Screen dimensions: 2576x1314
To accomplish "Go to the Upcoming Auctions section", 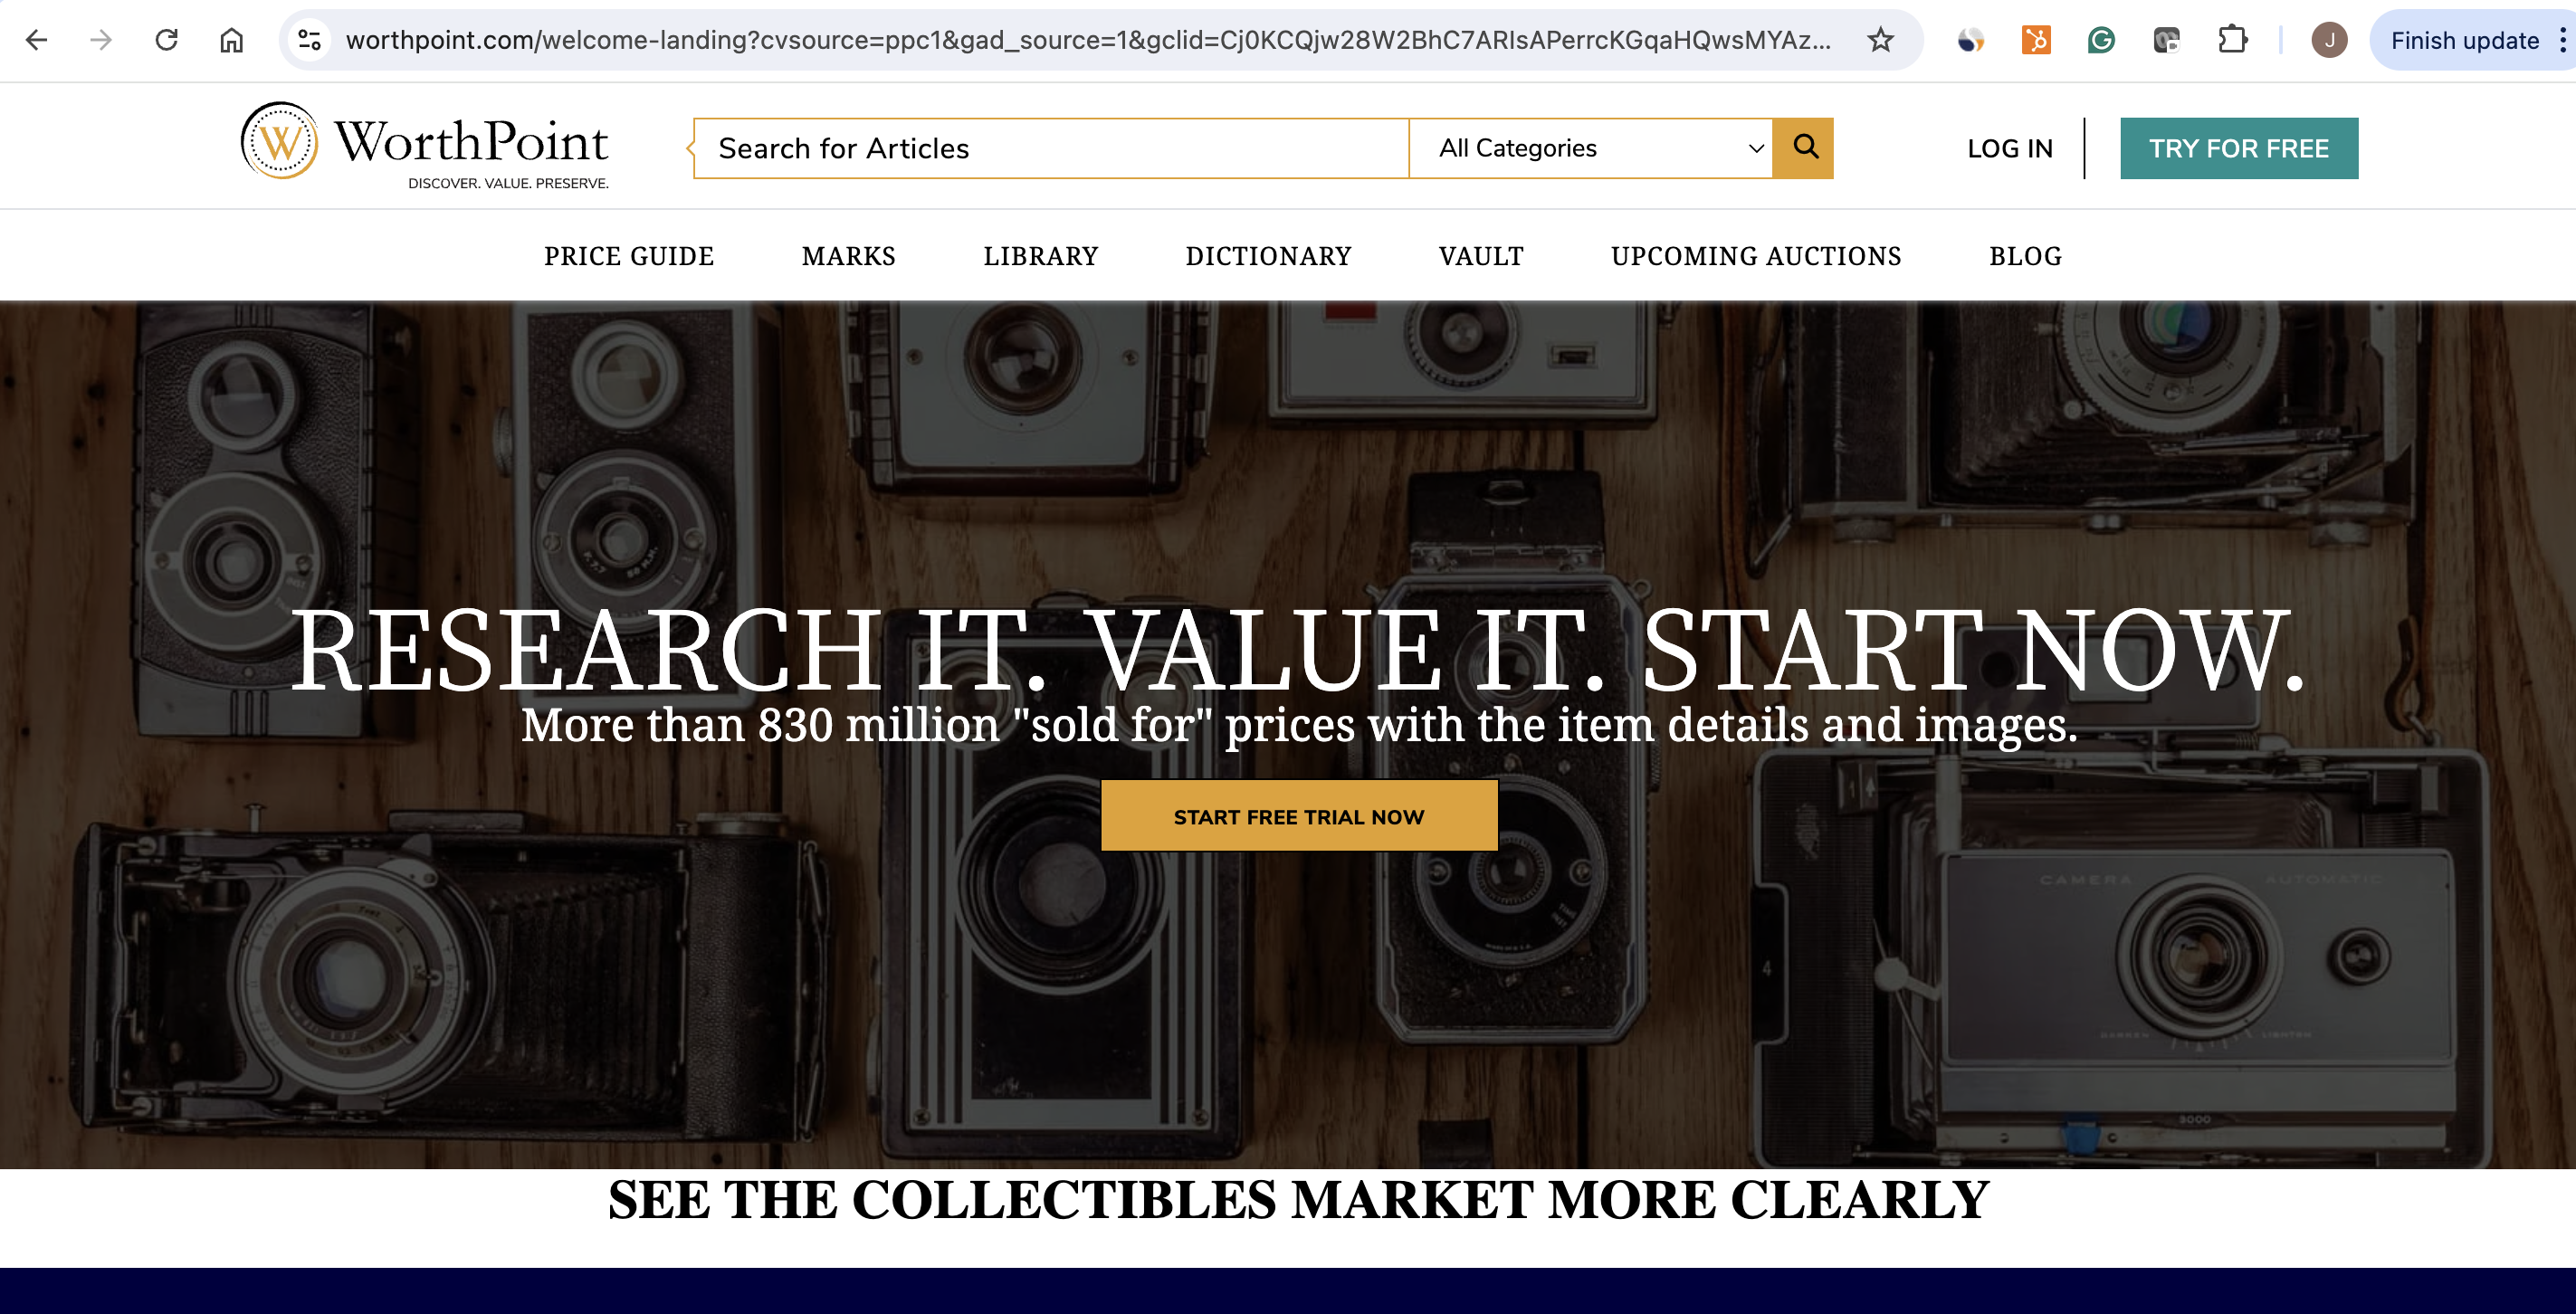I will point(1756,256).
